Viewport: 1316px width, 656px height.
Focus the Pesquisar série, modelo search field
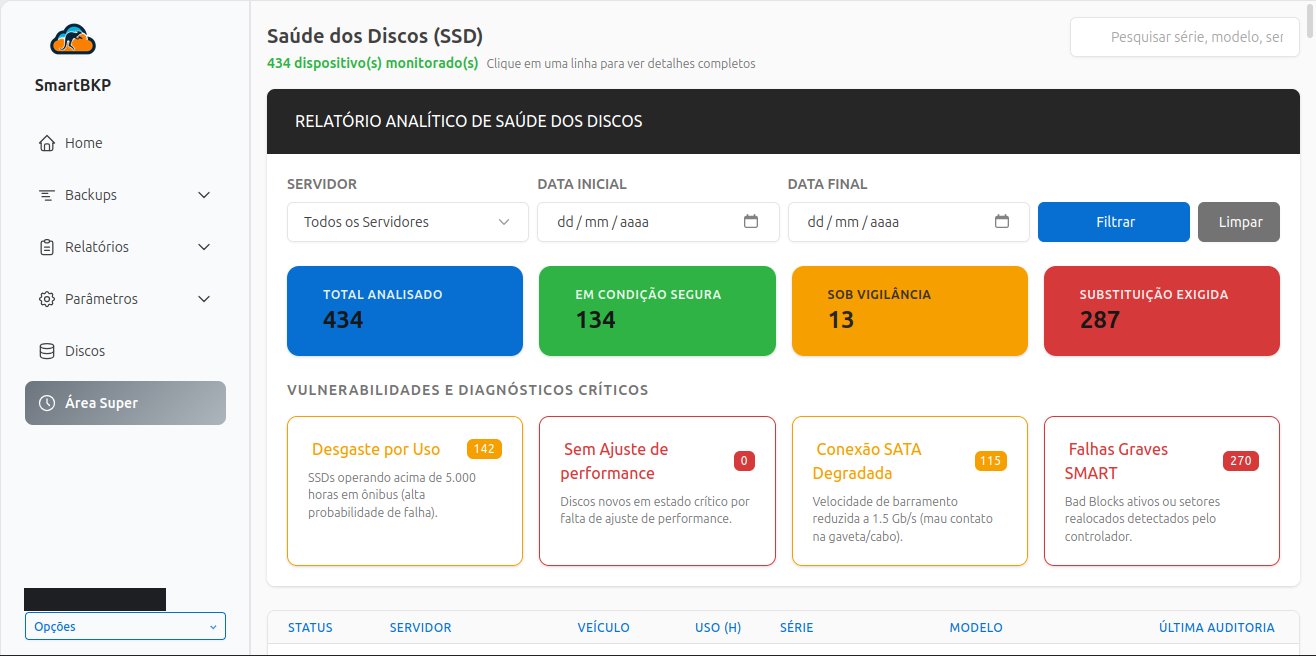click(1185, 37)
